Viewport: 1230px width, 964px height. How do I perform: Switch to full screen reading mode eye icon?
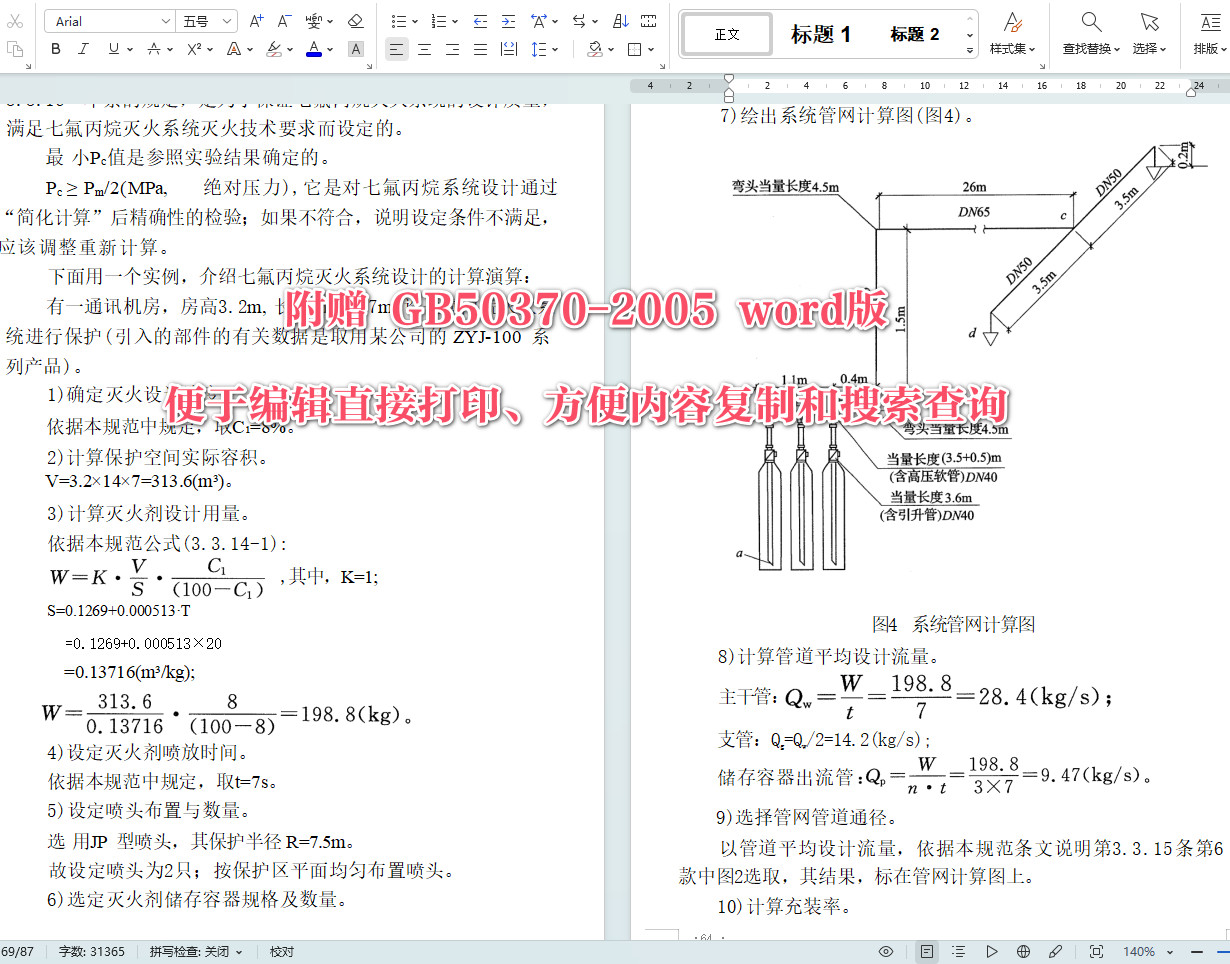click(x=885, y=951)
